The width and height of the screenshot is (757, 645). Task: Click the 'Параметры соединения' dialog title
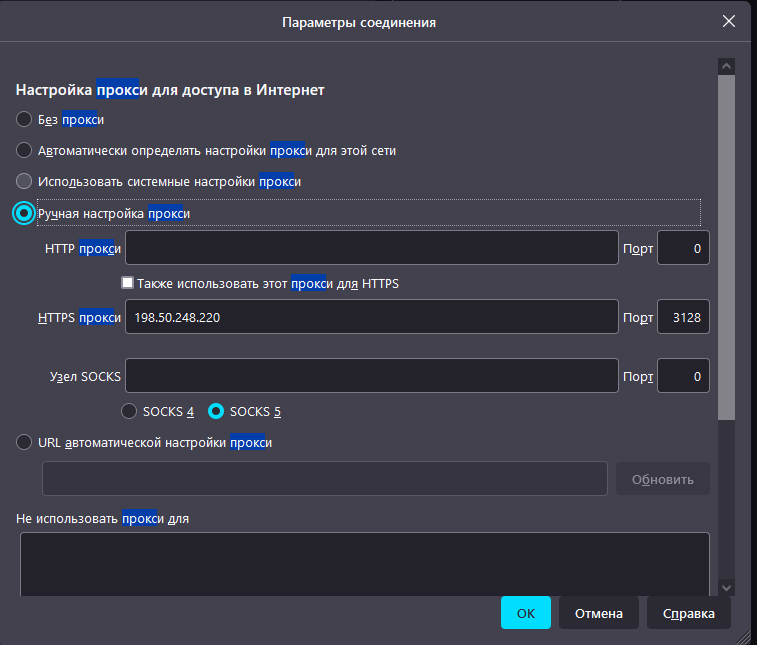coord(359,22)
